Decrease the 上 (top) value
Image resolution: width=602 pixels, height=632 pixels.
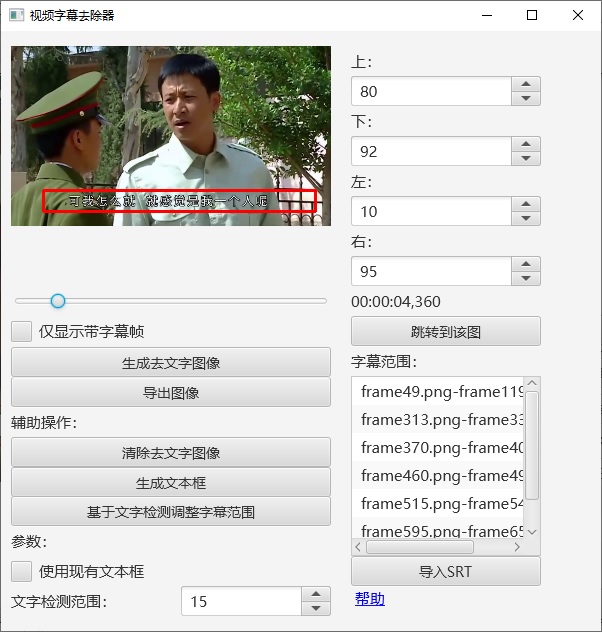(x=526, y=98)
